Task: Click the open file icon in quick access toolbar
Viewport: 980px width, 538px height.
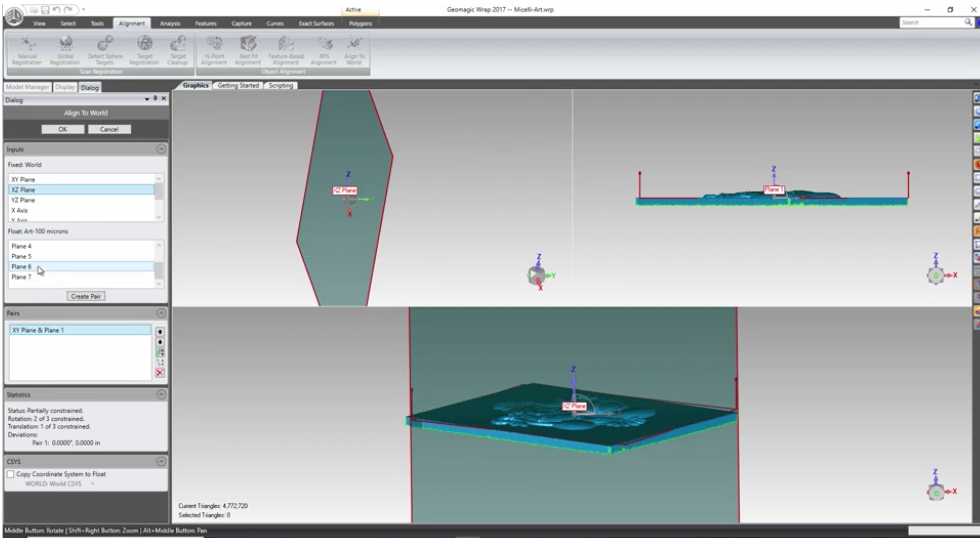Action: click(x=34, y=10)
